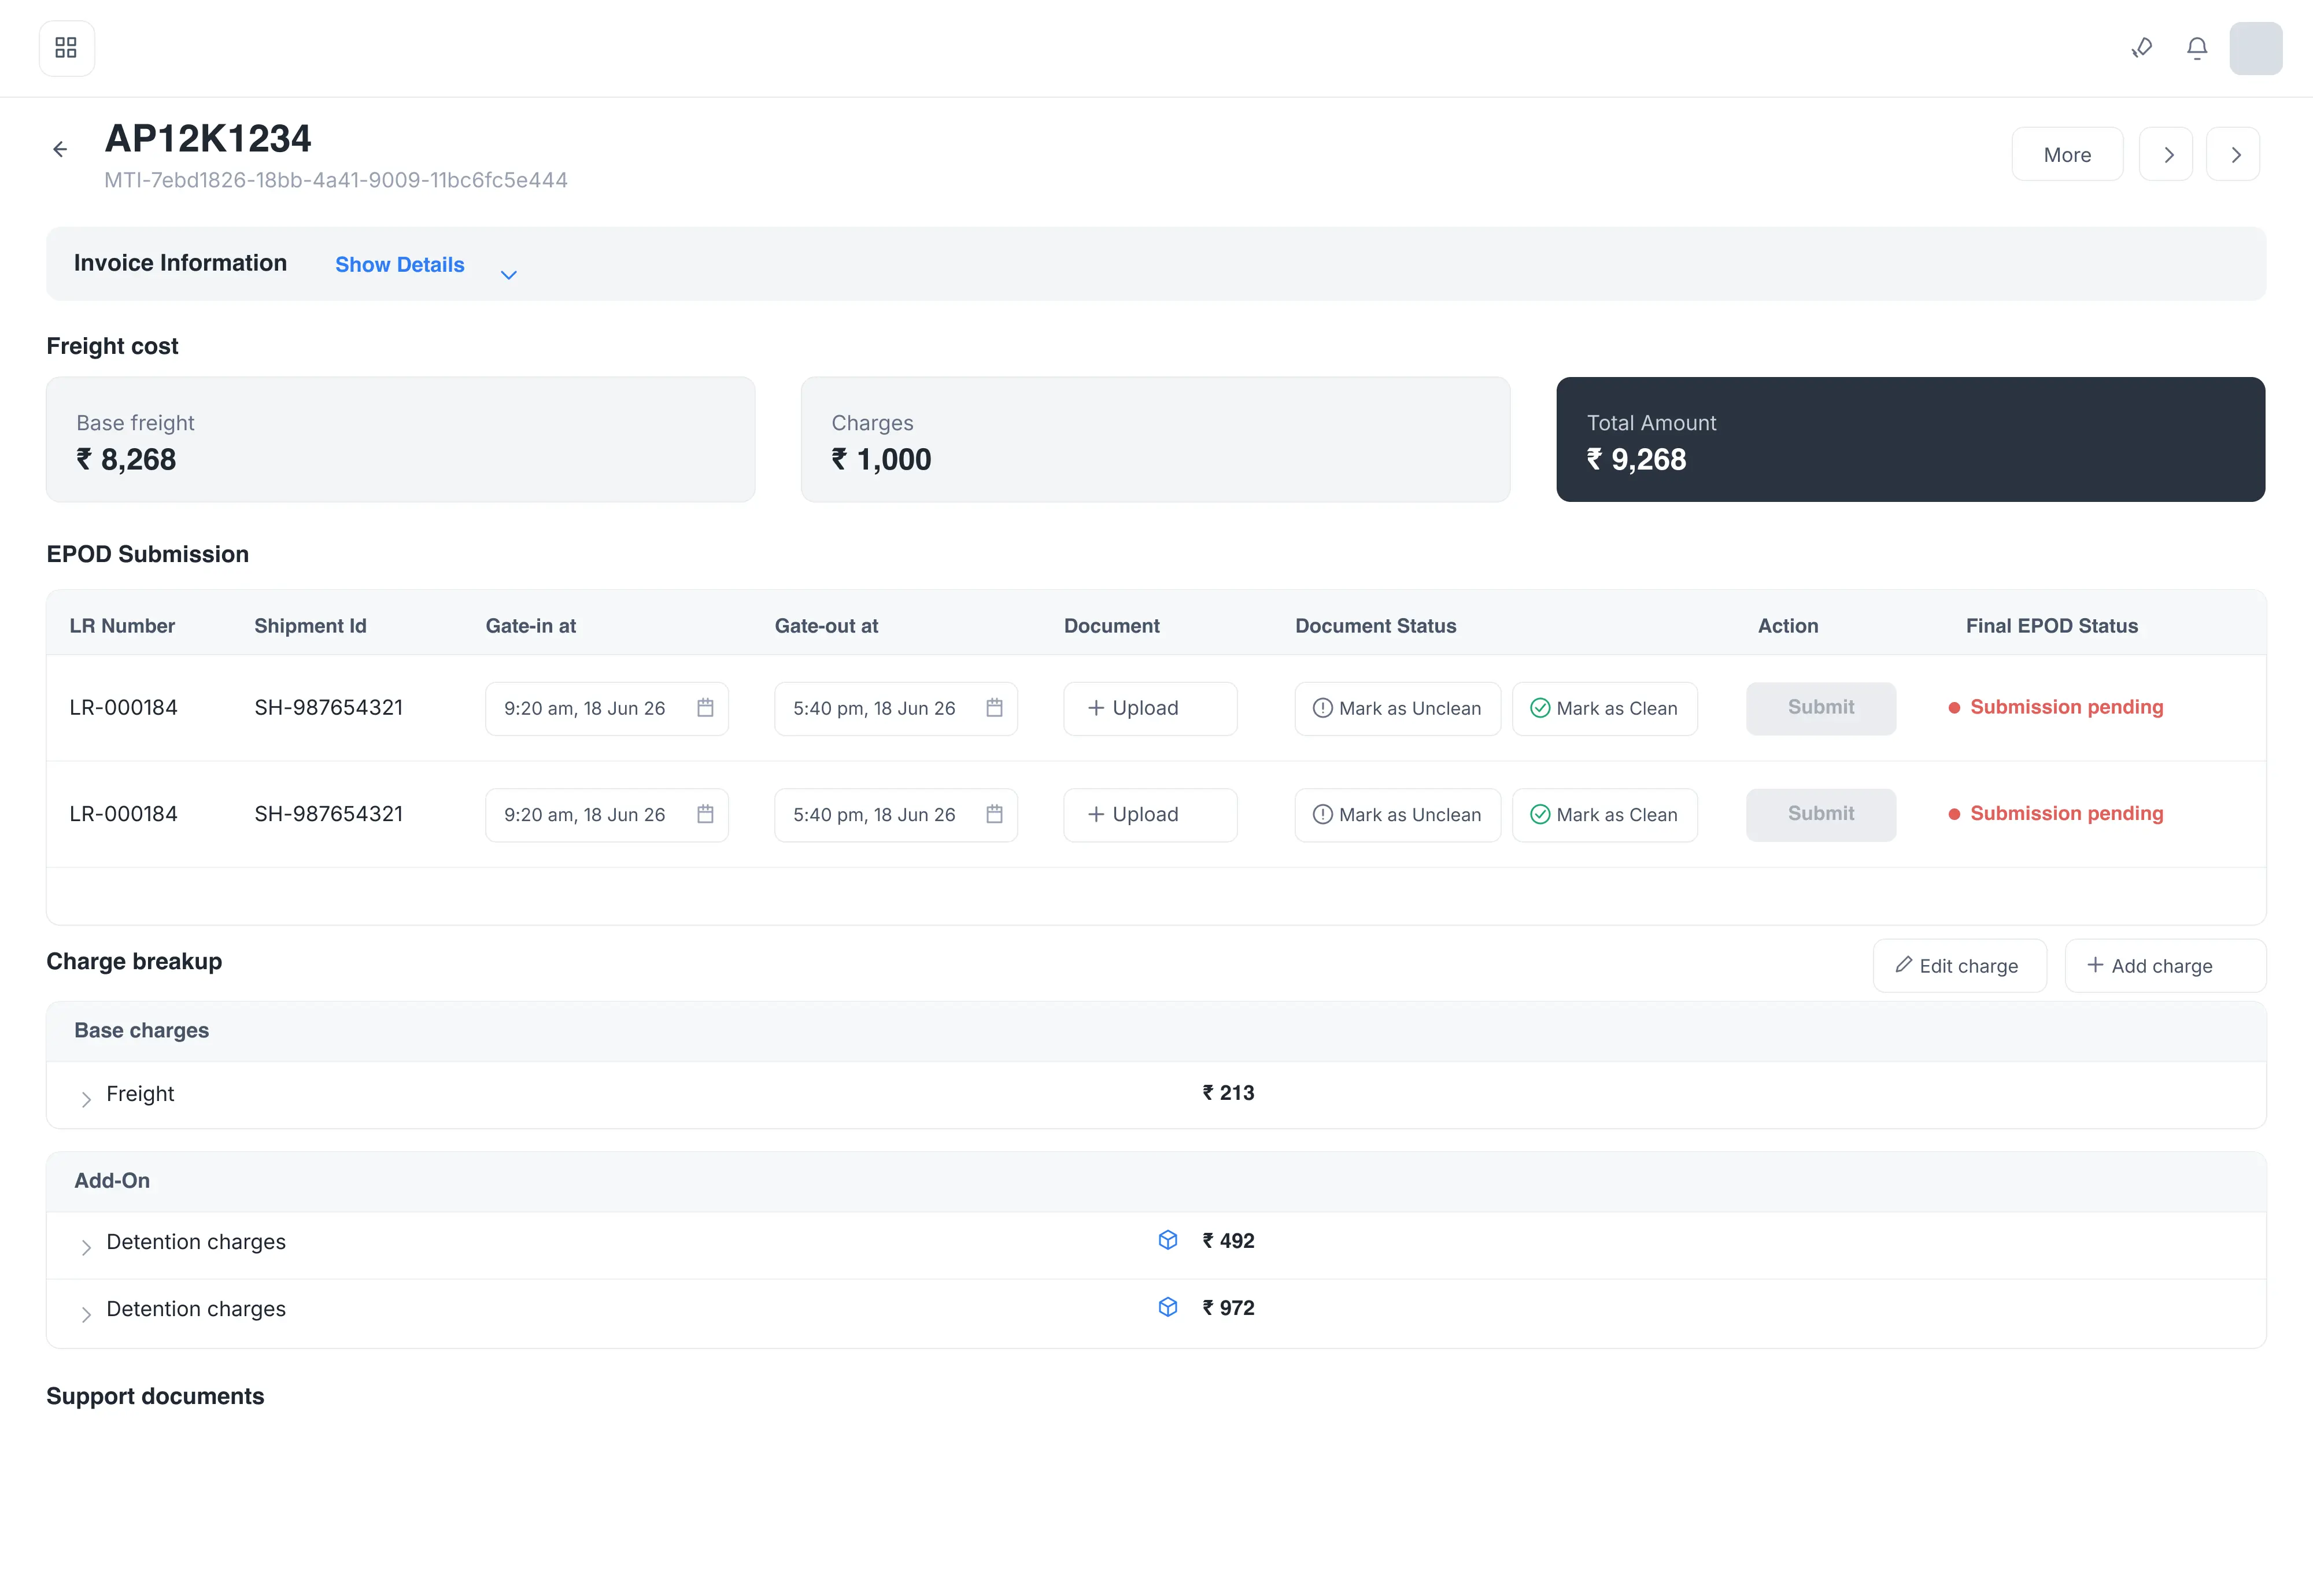Click the first chevron button next to More

pos(2166,154)
